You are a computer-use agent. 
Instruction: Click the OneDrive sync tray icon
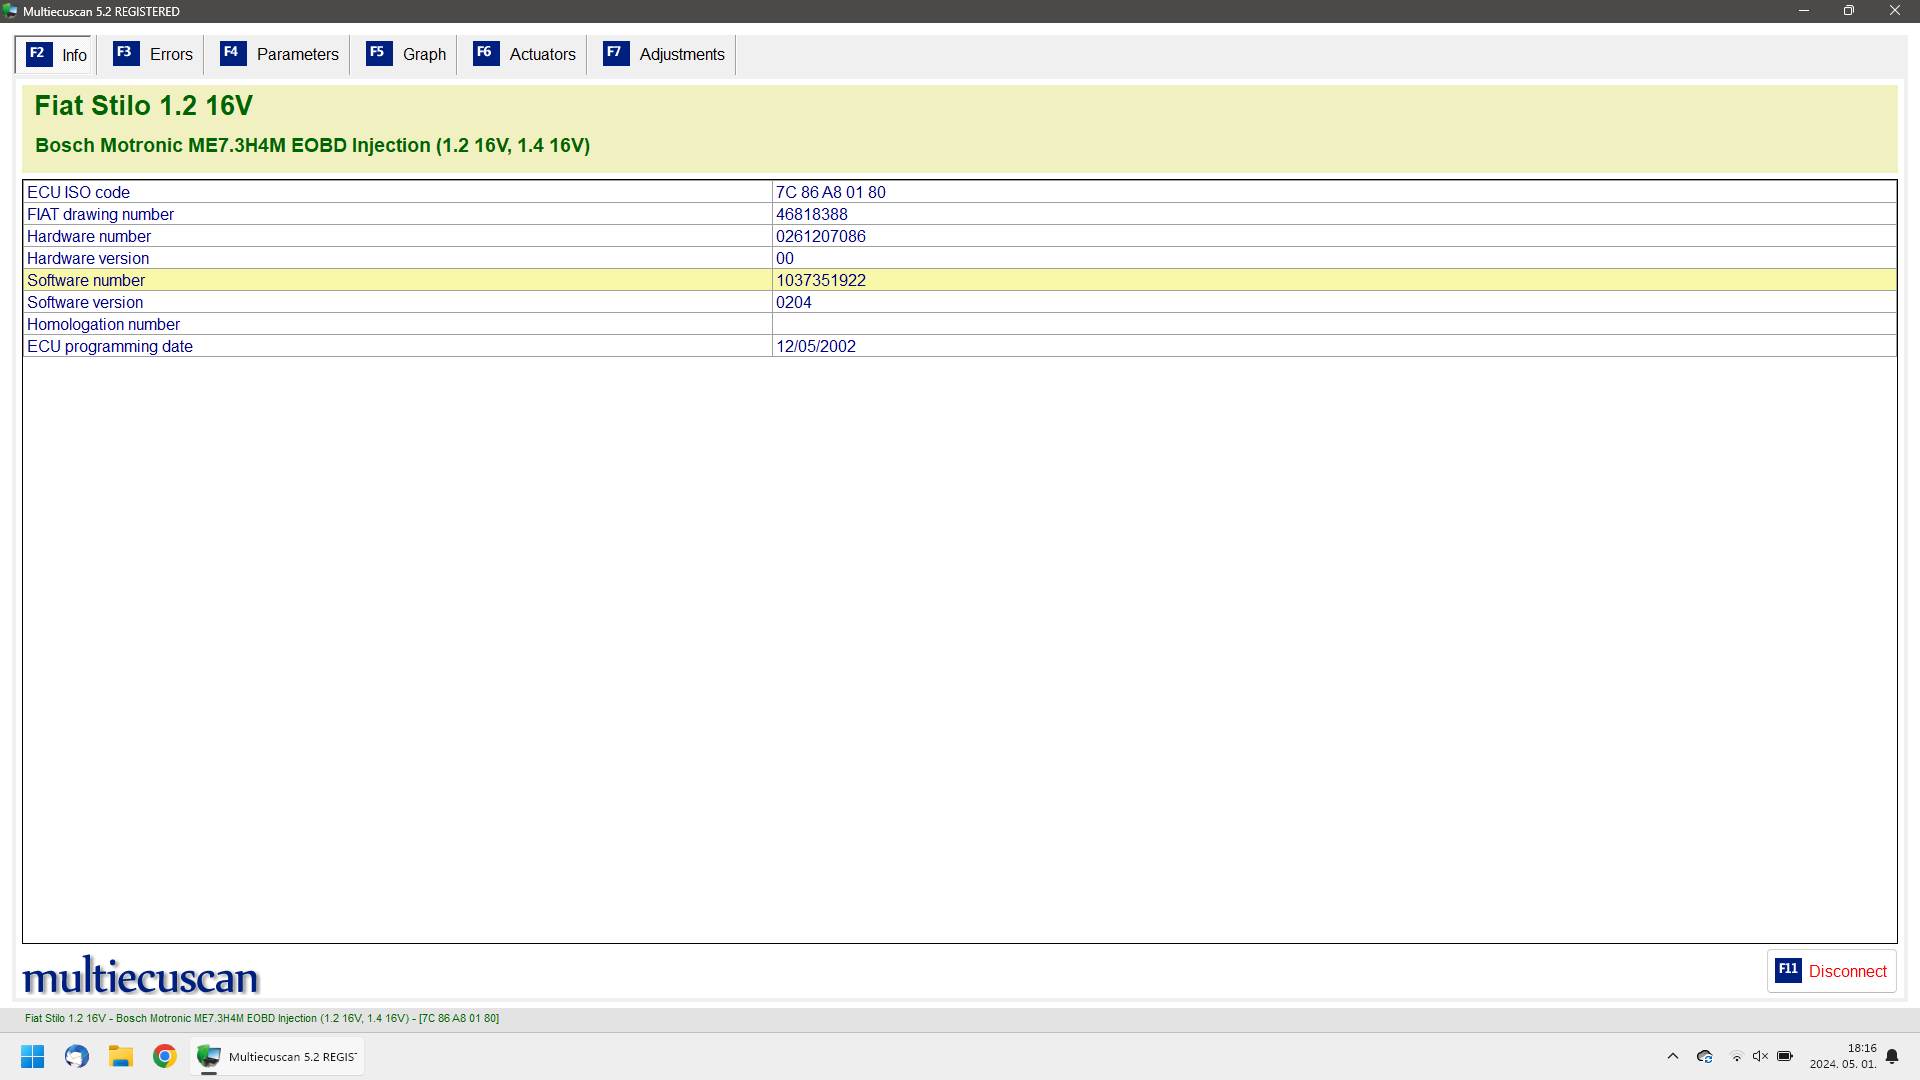1705,1056
